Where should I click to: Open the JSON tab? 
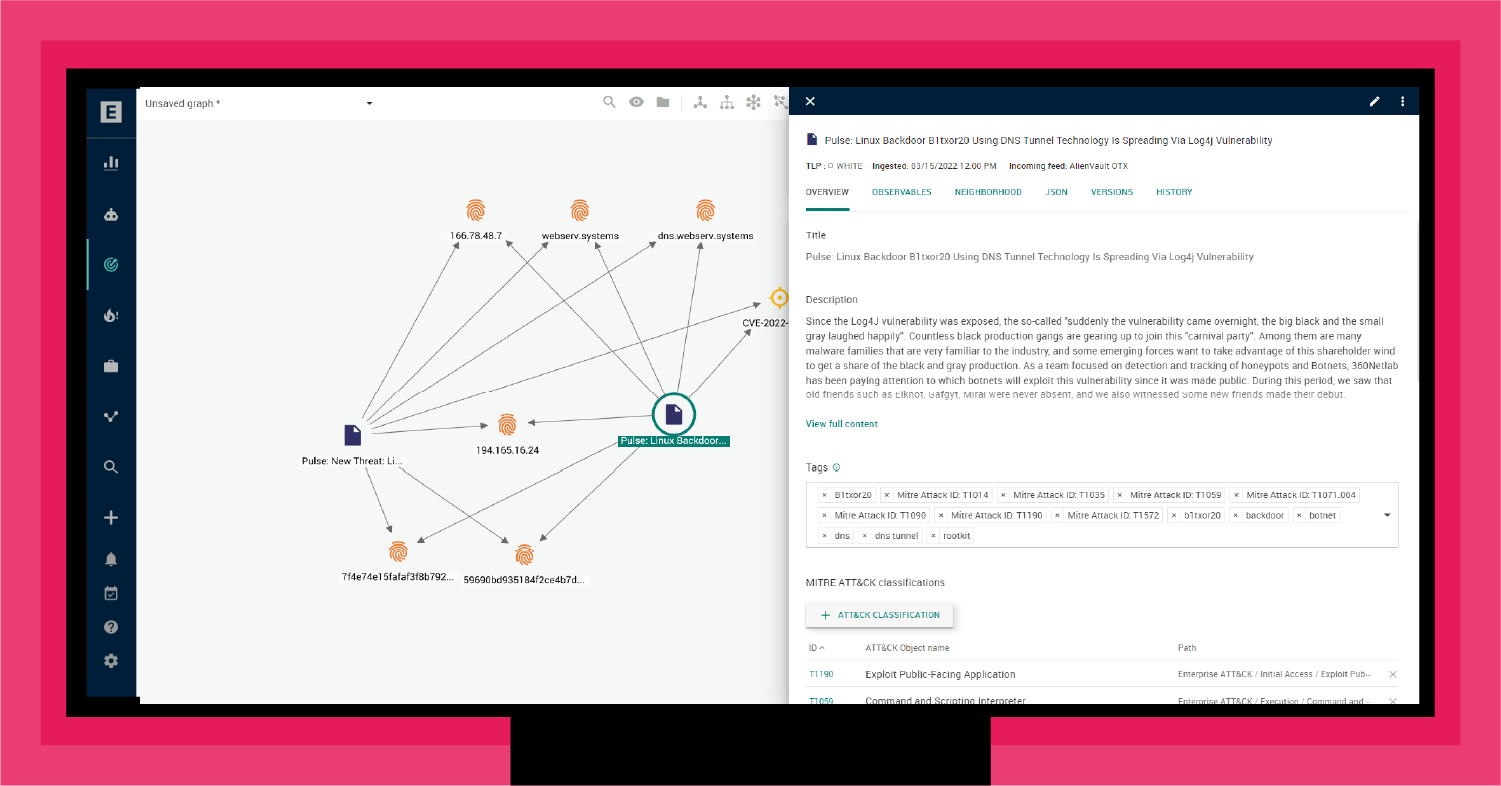[1056, 192]
